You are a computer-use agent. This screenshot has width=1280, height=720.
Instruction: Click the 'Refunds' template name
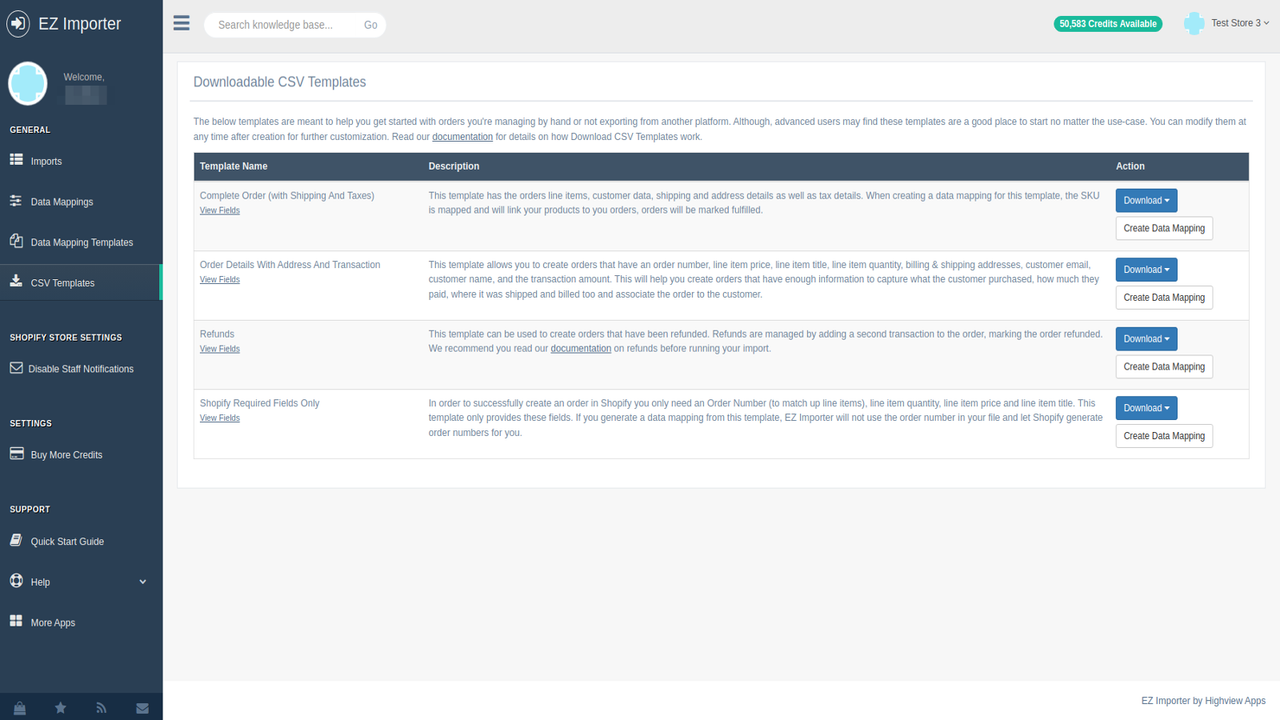(x=217, y=334)
